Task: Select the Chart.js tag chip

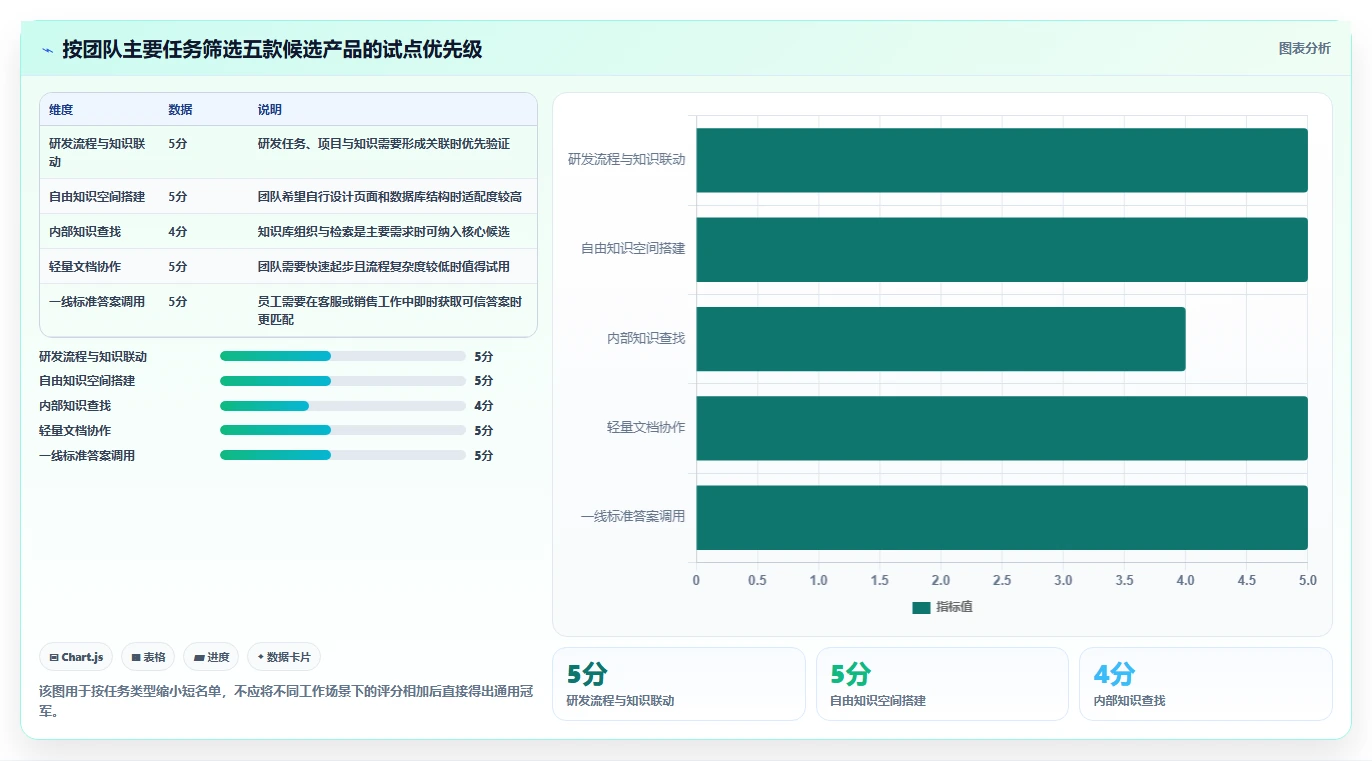Action: 76,657
